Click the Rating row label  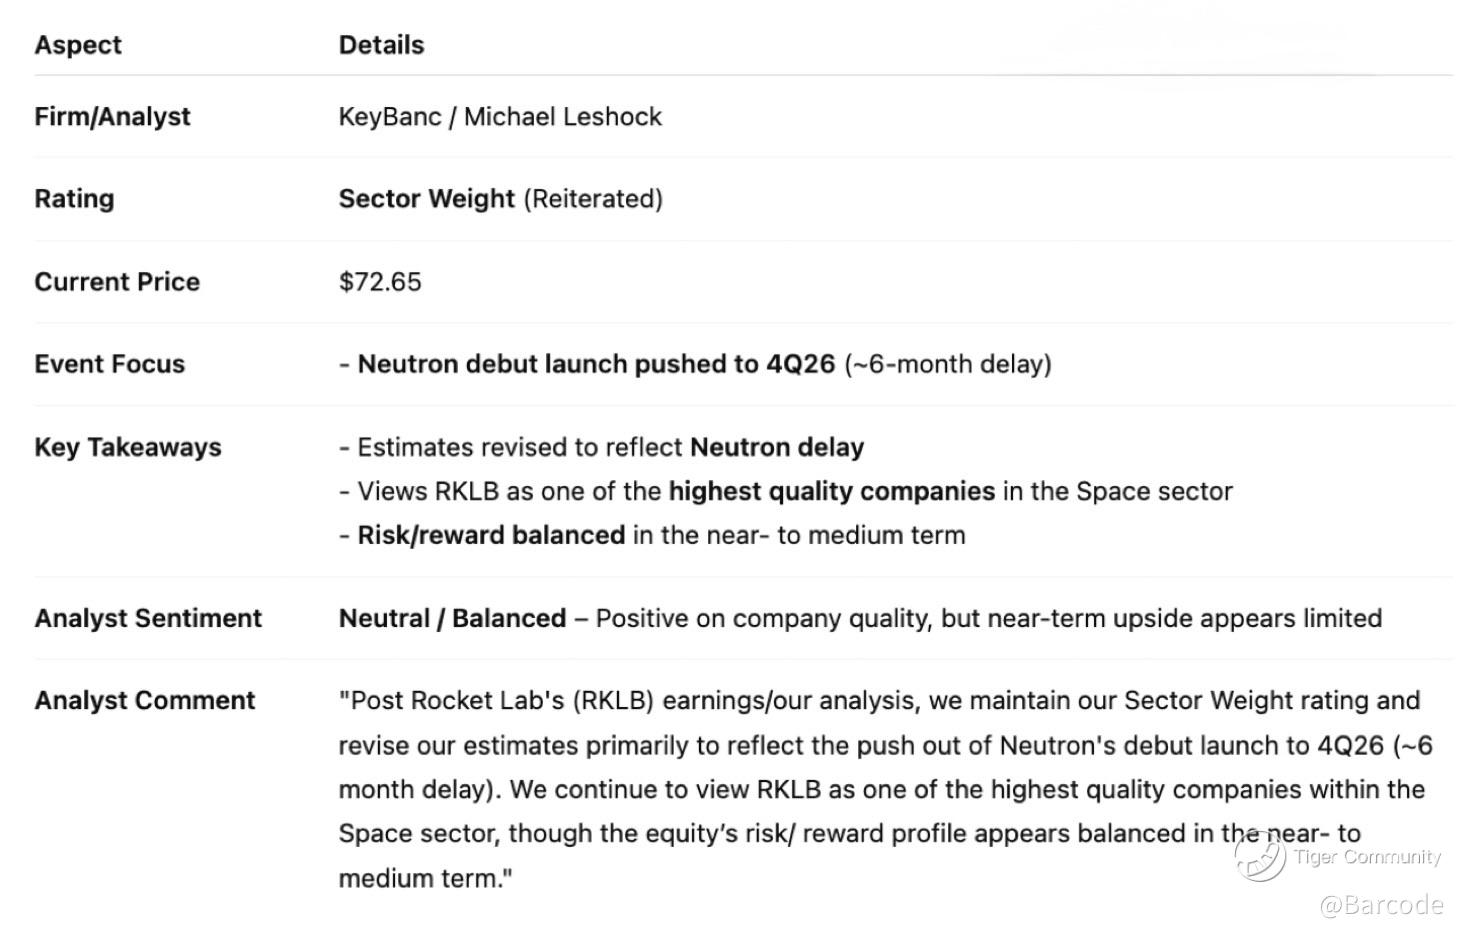click(x=74, y=199)
